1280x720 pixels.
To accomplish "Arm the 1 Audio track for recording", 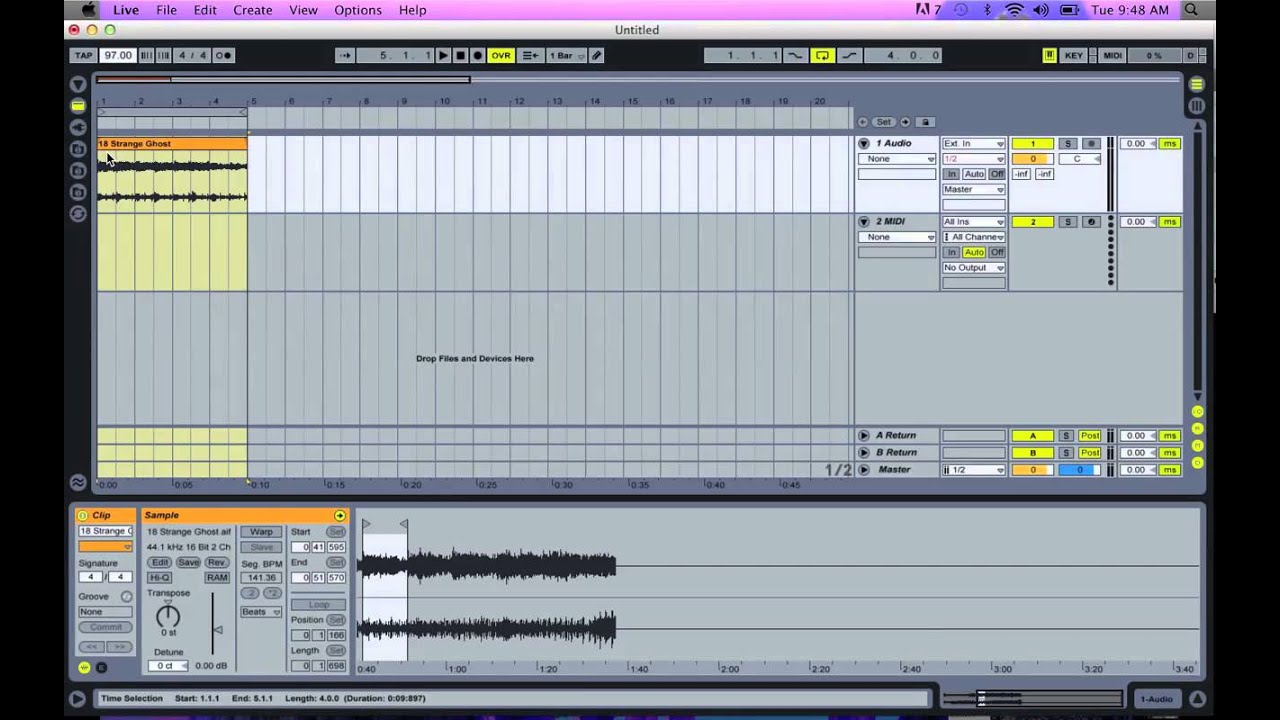I will point(1091,143).
